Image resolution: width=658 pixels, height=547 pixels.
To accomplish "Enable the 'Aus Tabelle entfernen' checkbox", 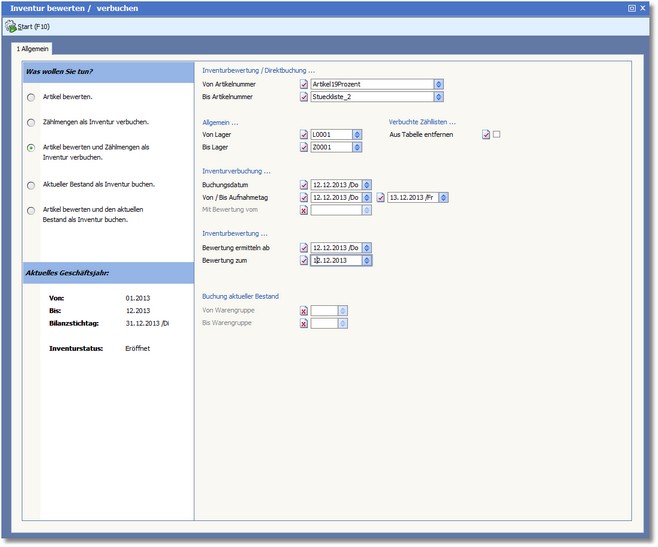I will (496, 134).
